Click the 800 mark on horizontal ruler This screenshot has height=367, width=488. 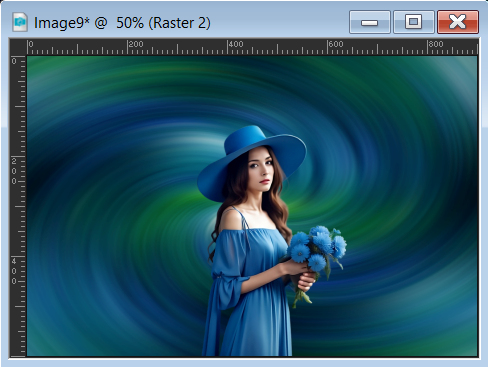(436, 44)
